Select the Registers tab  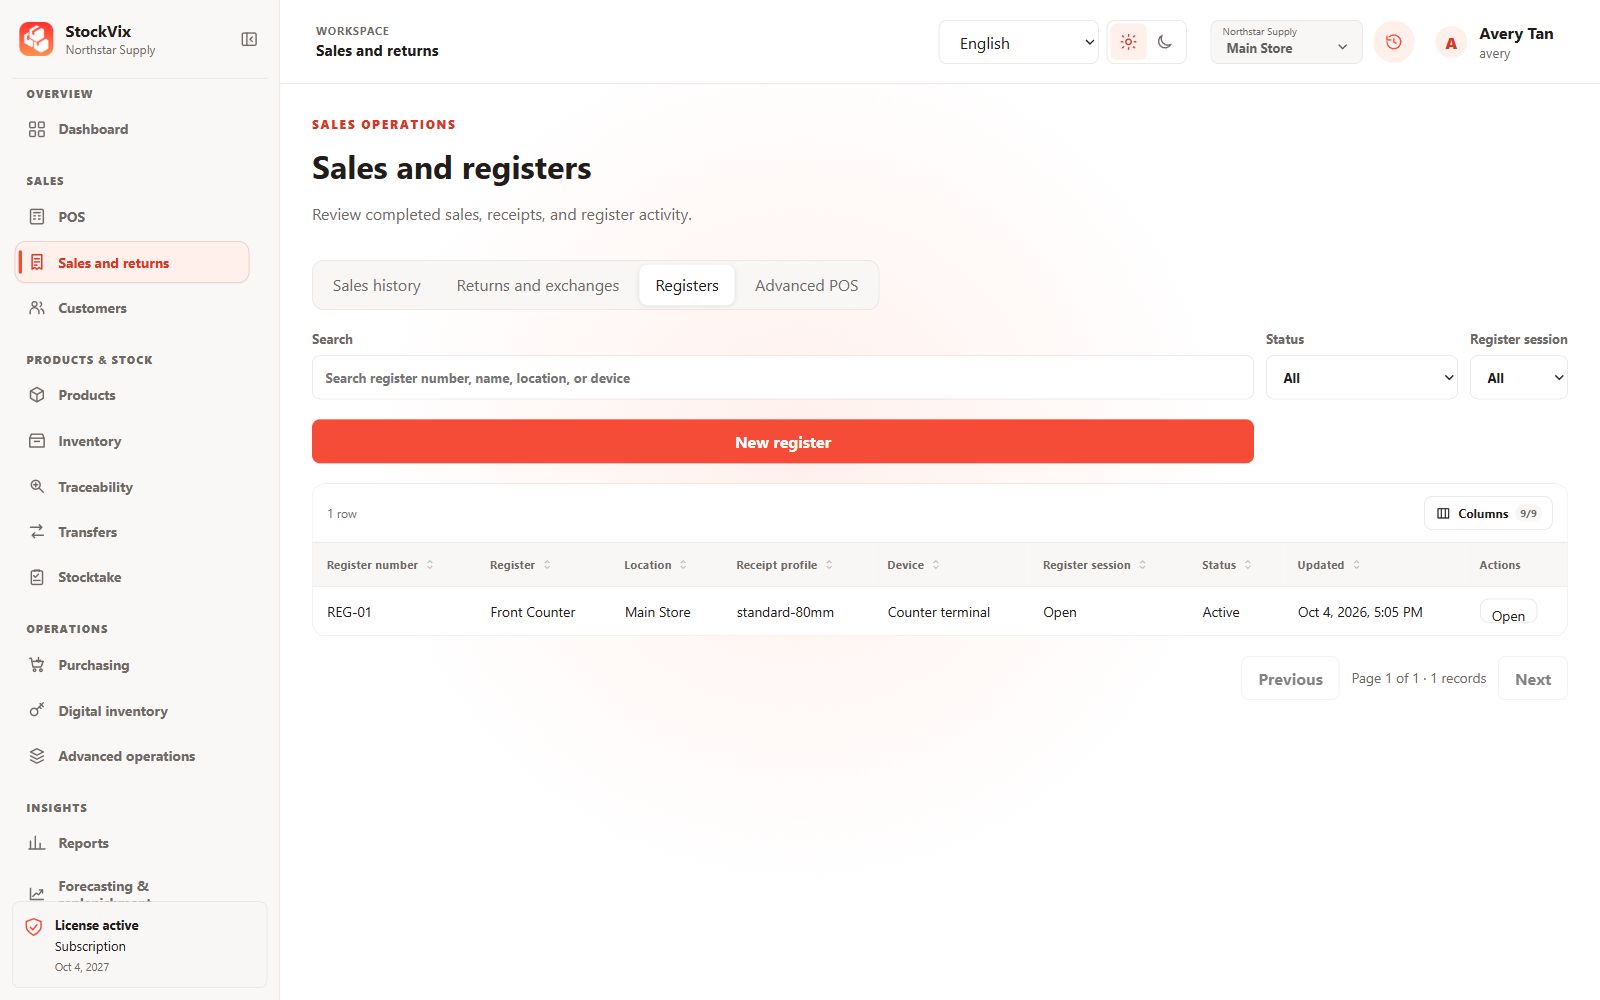[x=687, y=286]
